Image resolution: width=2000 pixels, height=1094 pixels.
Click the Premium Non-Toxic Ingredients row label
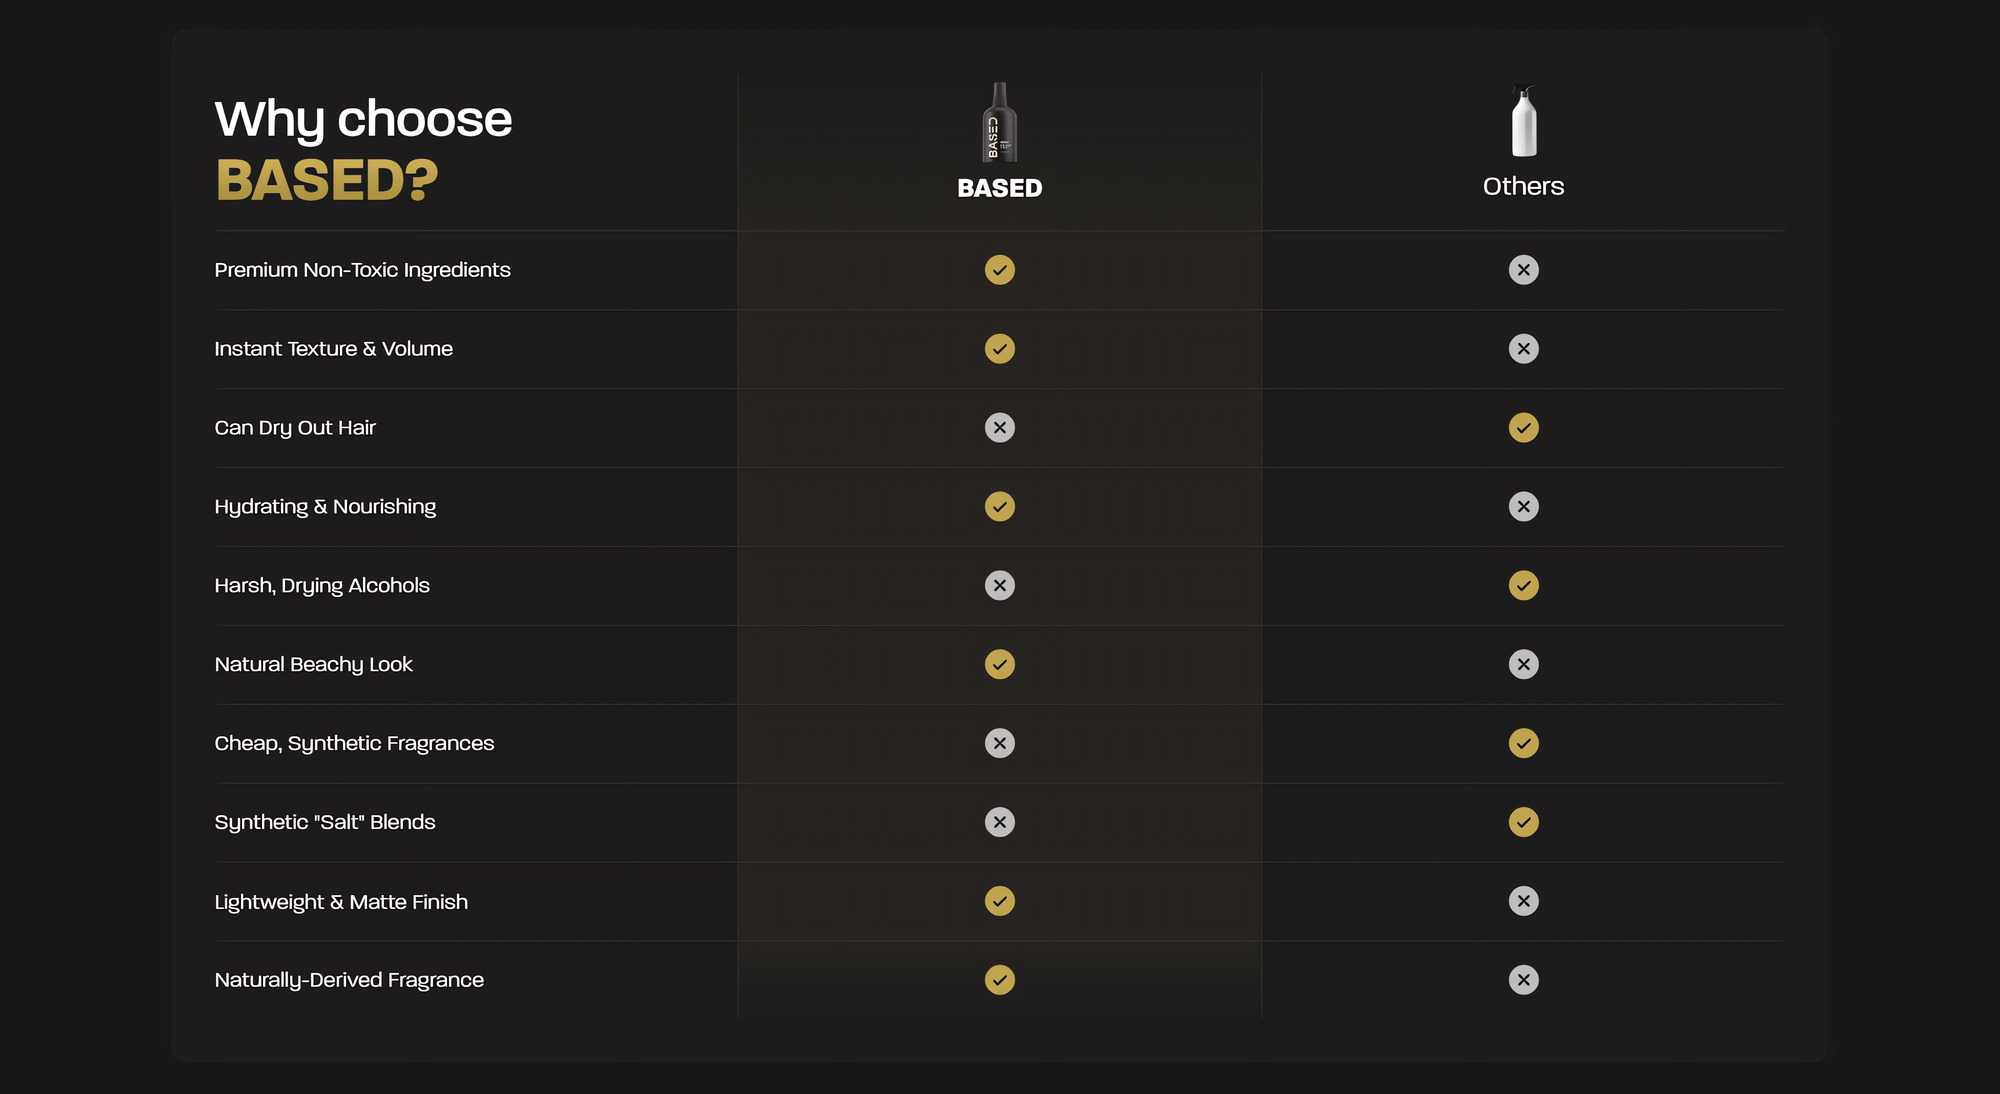click(x=362, y=270)
